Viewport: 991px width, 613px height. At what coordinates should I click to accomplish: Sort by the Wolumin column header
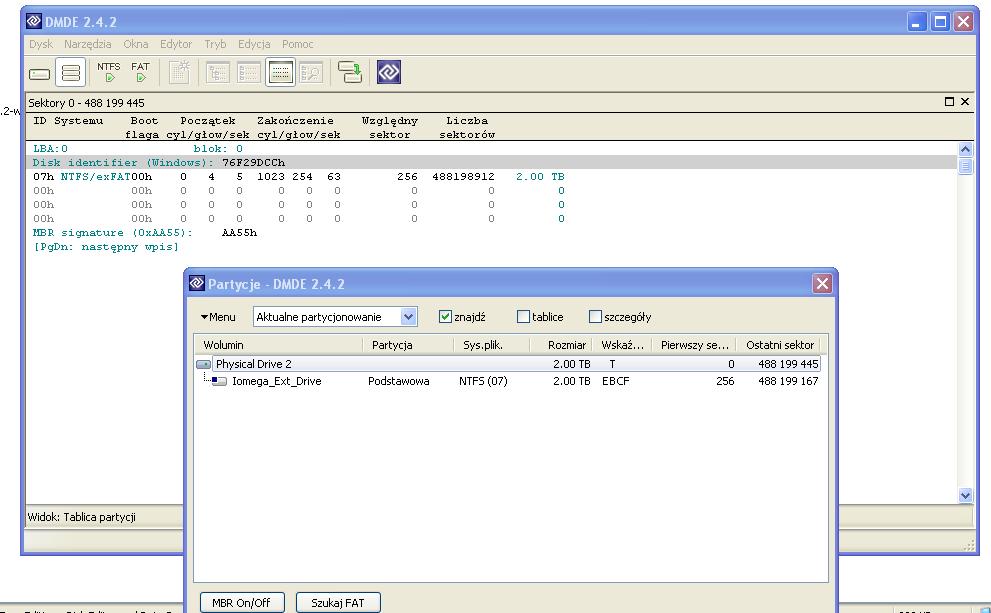tap(278, 345)
